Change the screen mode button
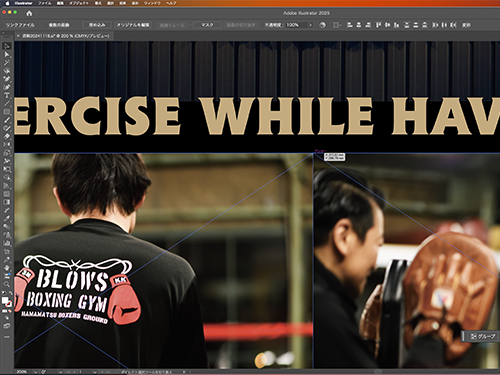500x375 pixels. [x=7, y=326]
